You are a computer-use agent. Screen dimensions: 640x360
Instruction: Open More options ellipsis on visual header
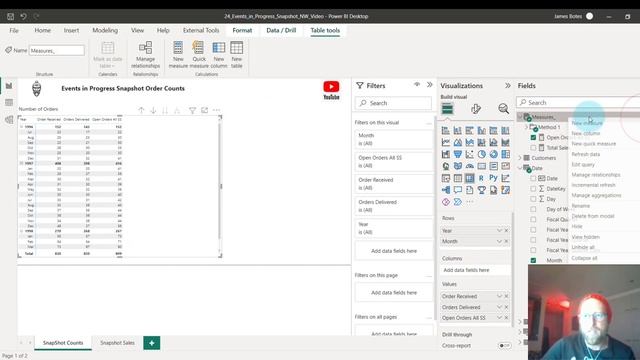[216, 110]
